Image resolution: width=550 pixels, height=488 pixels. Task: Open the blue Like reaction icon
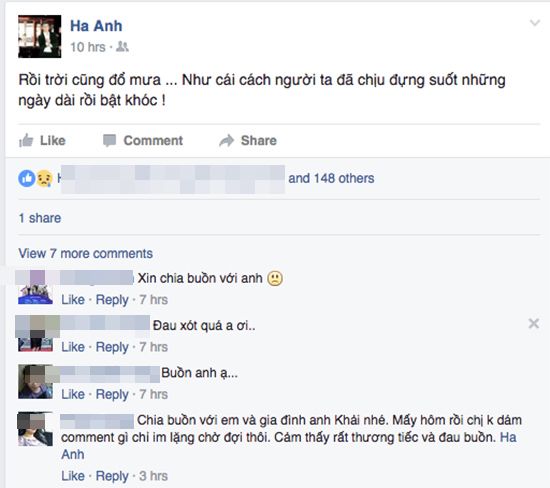(x=27, y=179)
